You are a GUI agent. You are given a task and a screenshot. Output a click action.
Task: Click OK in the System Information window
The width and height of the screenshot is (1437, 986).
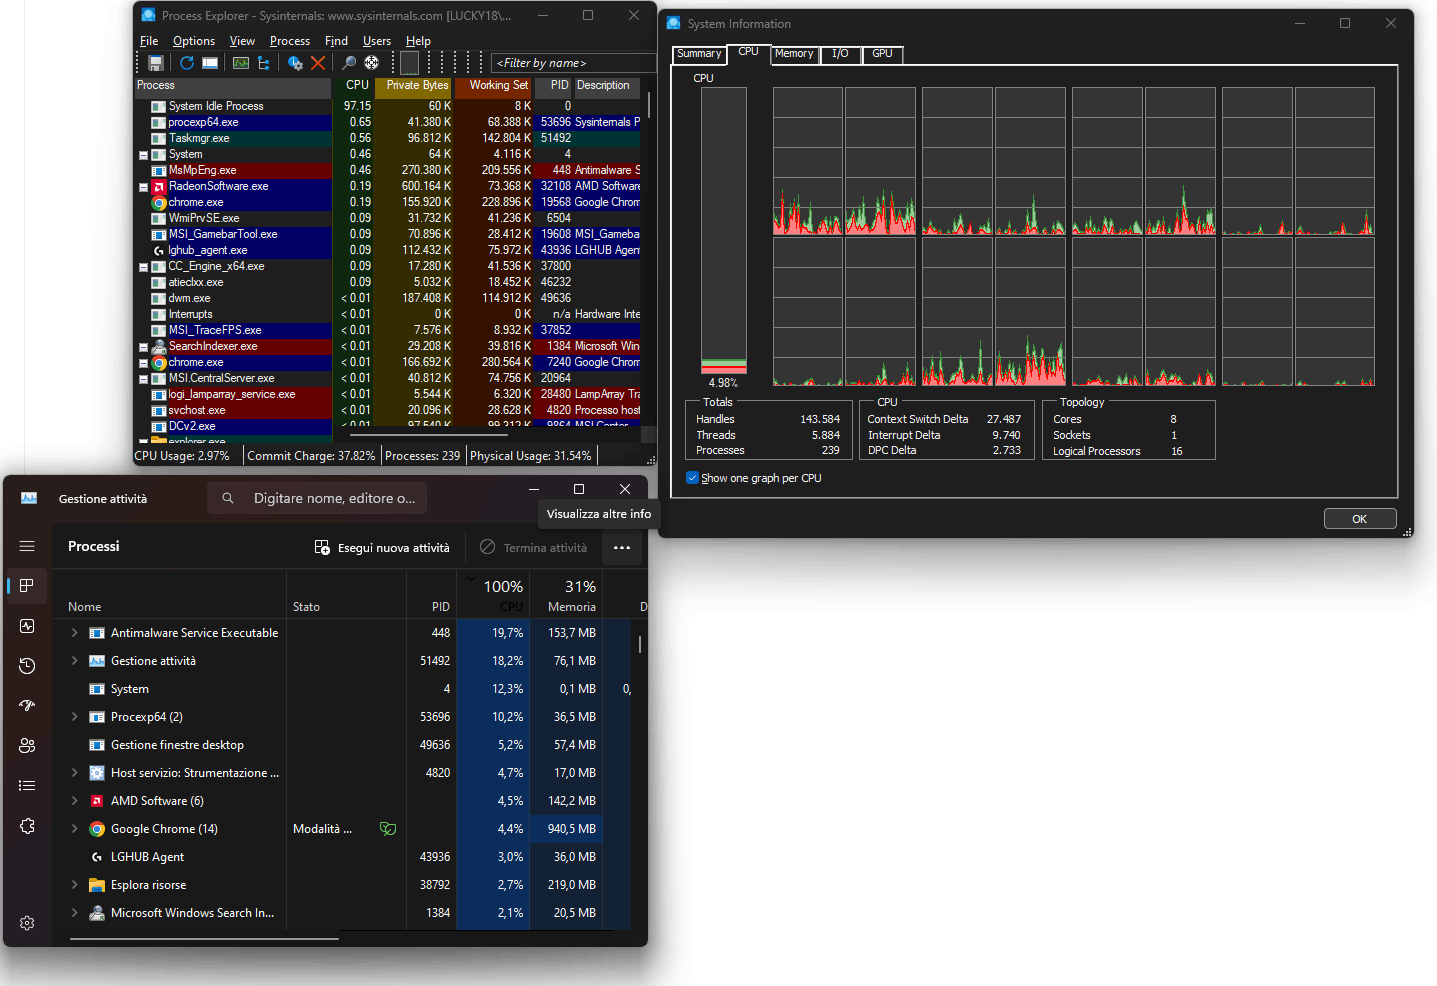tap(1360, 519)
